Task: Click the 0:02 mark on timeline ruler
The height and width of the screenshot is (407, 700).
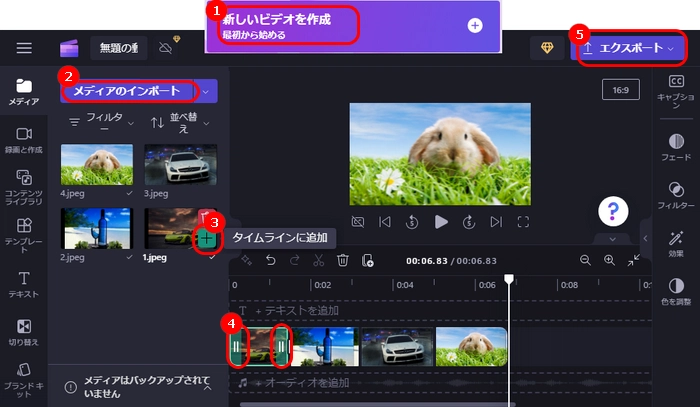Action: point(322,285)
